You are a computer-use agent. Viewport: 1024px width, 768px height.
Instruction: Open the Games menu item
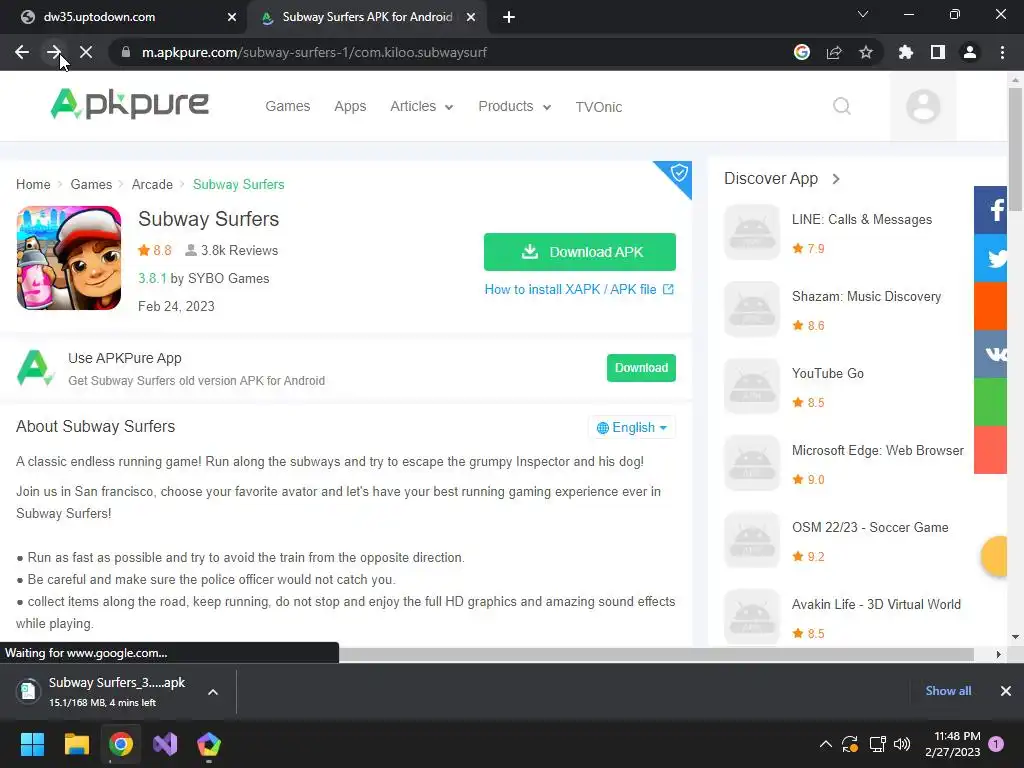tap(287, 106)
